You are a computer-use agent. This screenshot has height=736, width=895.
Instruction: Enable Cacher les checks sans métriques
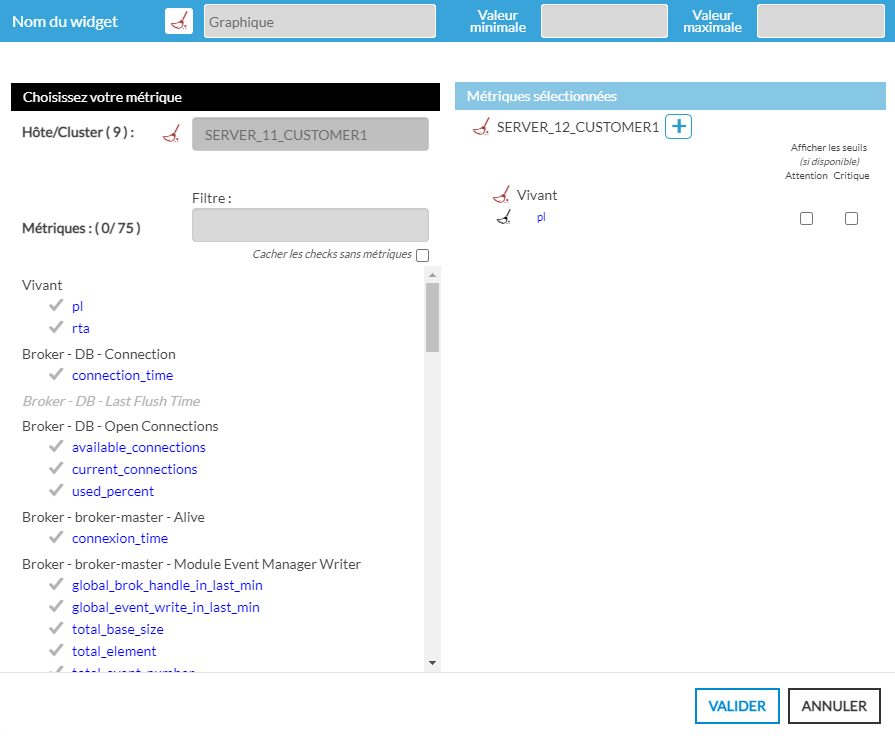[x=422, y=255]
